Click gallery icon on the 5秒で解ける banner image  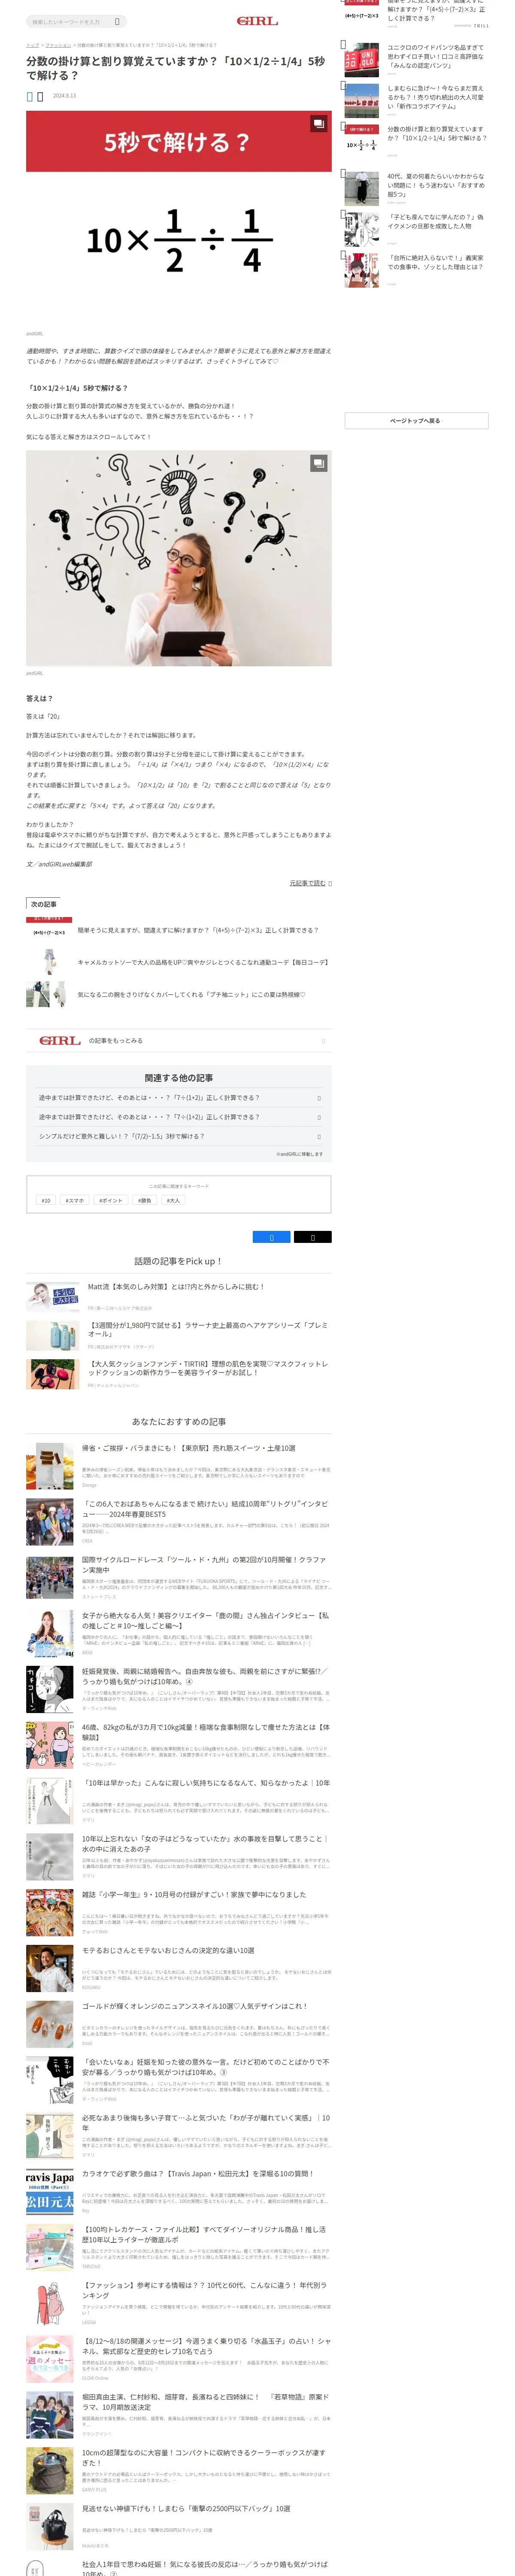(x=318, y=124)
